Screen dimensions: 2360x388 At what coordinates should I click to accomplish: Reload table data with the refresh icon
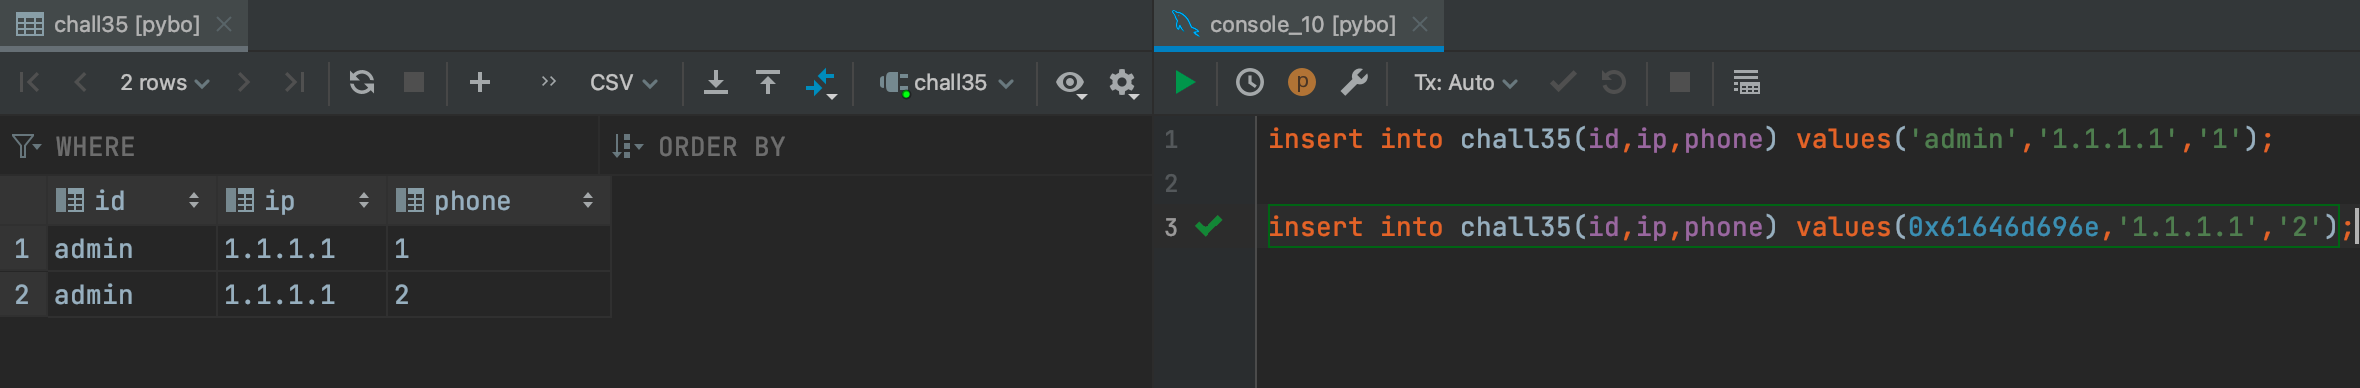[x=362, y=82]
